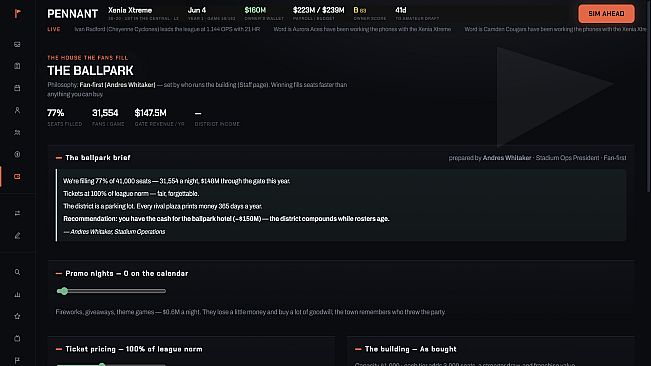Open the small flag icon at sidebar bottom
The image size is (651, 366).
tap(17, 360)
